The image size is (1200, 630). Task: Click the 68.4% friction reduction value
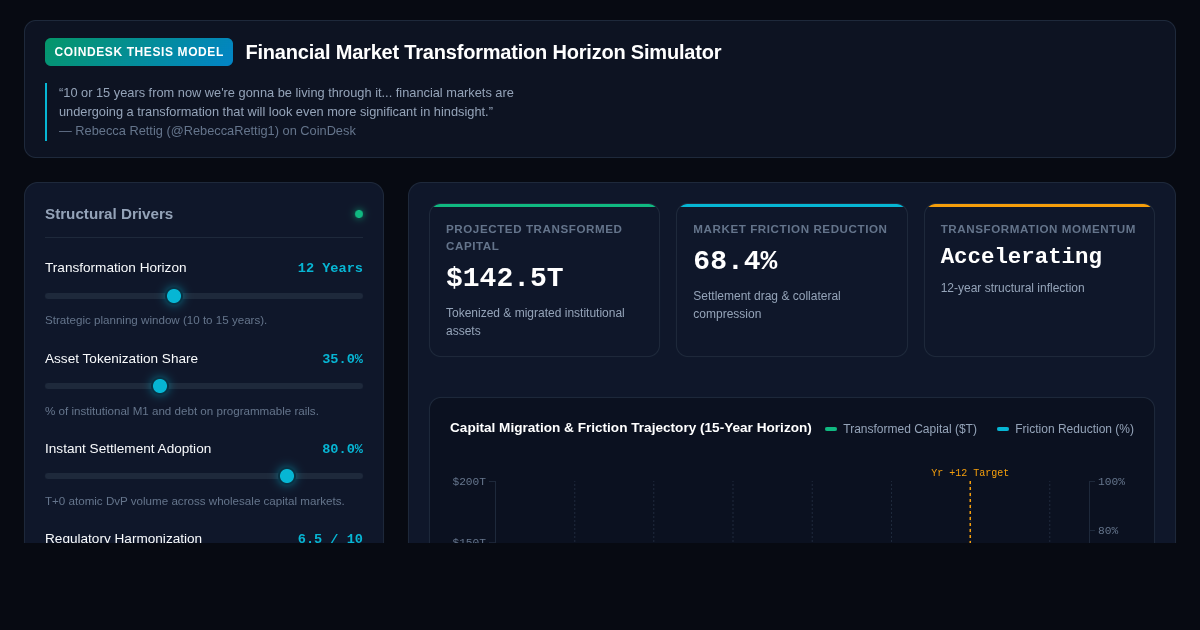click(x=735, y=261)
